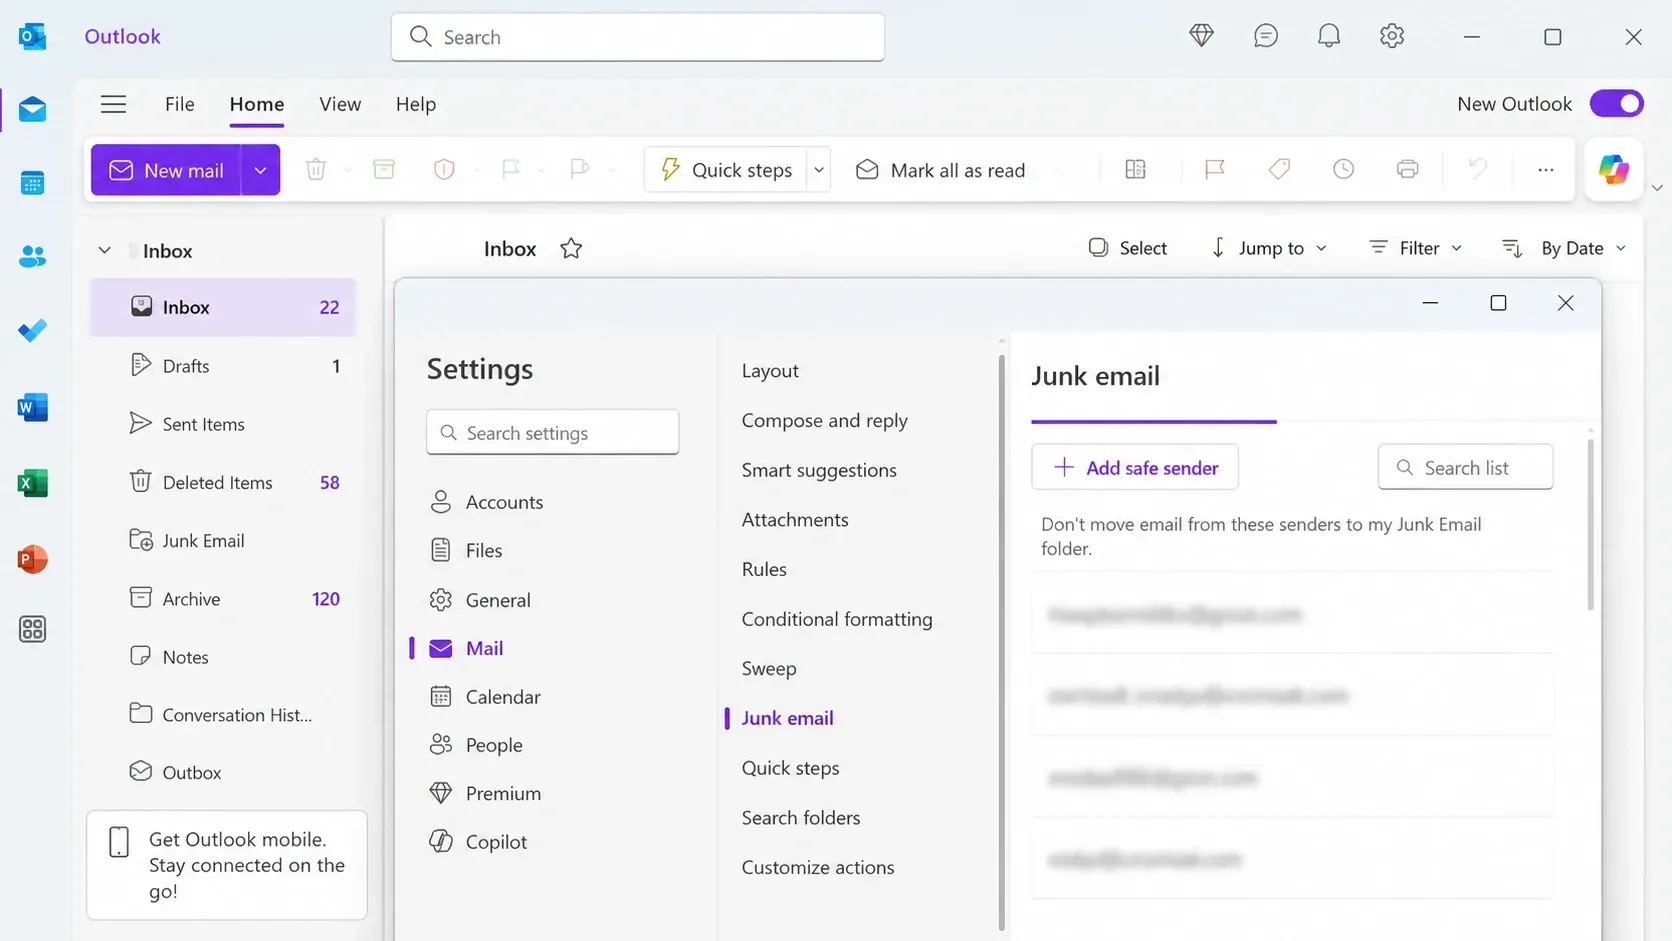The image size is (1672, 941).
Task: Click the Search list field
Action: tap(1465, 467)
